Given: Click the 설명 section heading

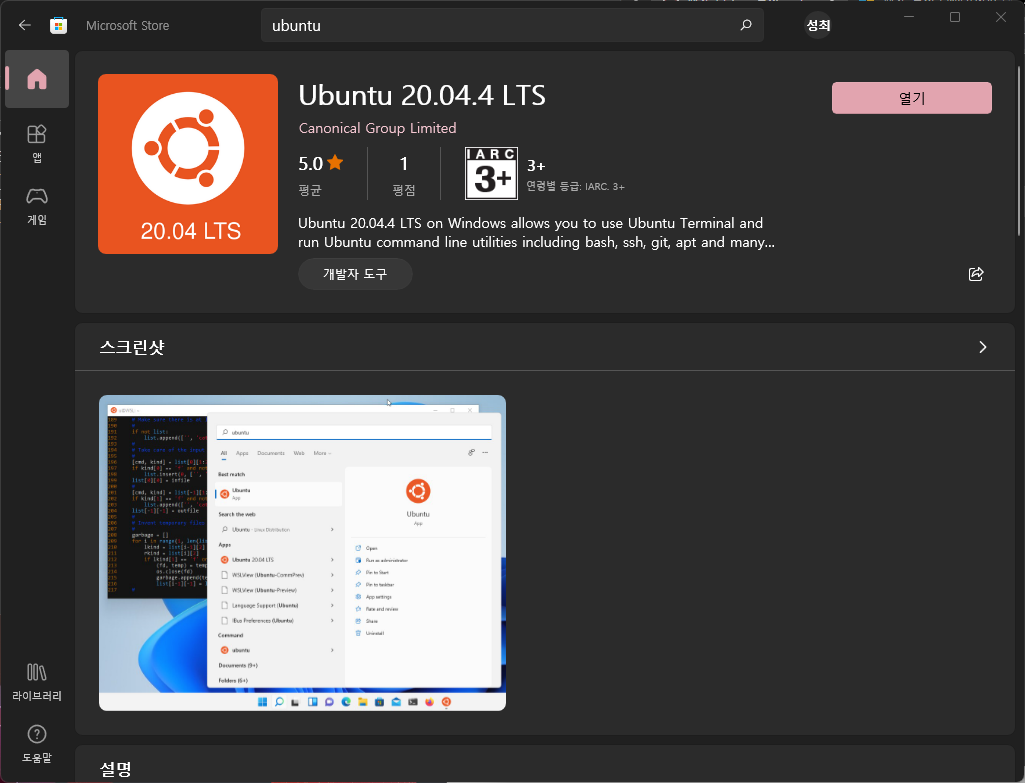Looking at the screenshot, I should pos(116,769).
